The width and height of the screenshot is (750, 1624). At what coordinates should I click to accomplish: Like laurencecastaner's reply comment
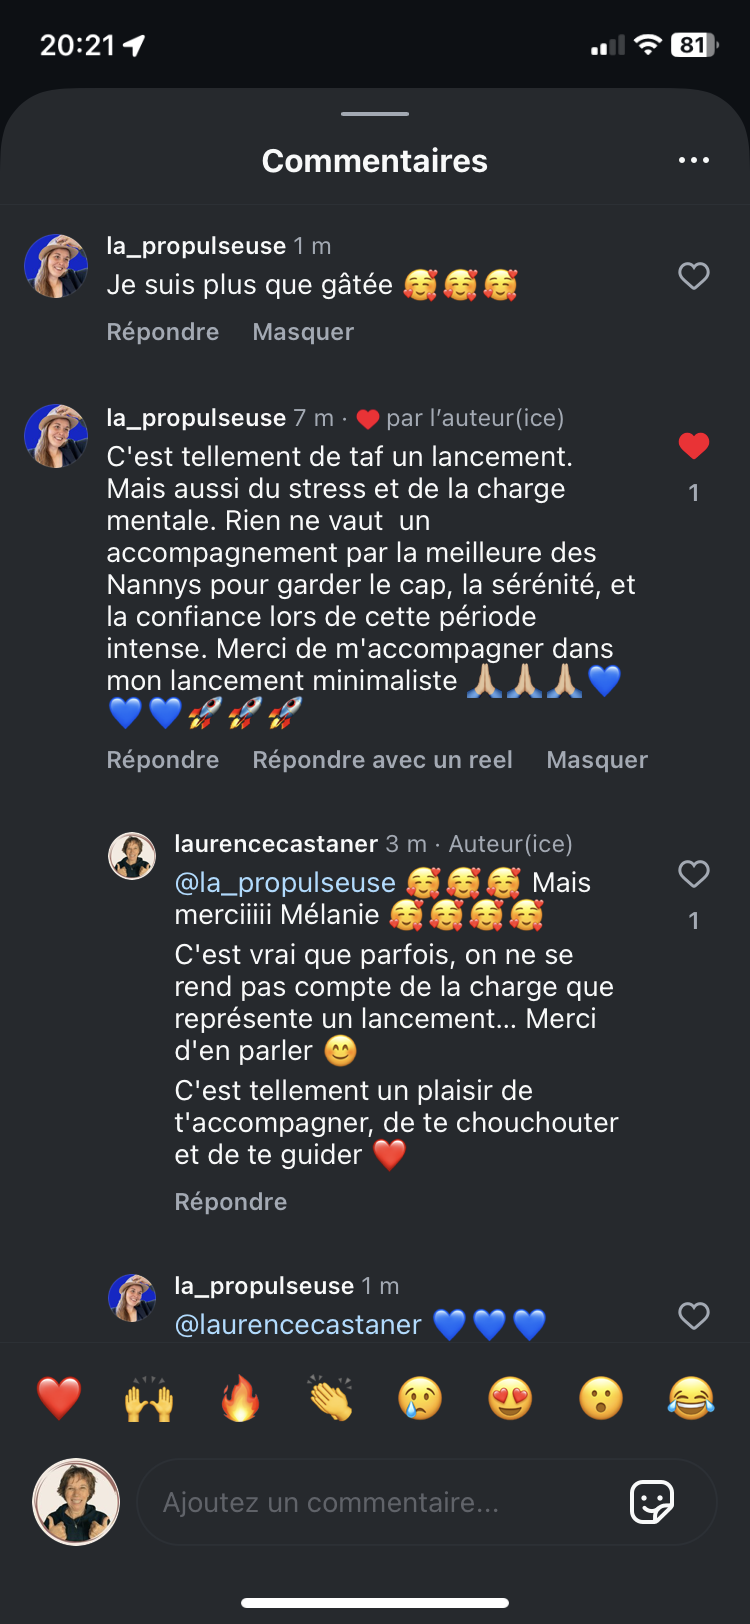[693, 874]
